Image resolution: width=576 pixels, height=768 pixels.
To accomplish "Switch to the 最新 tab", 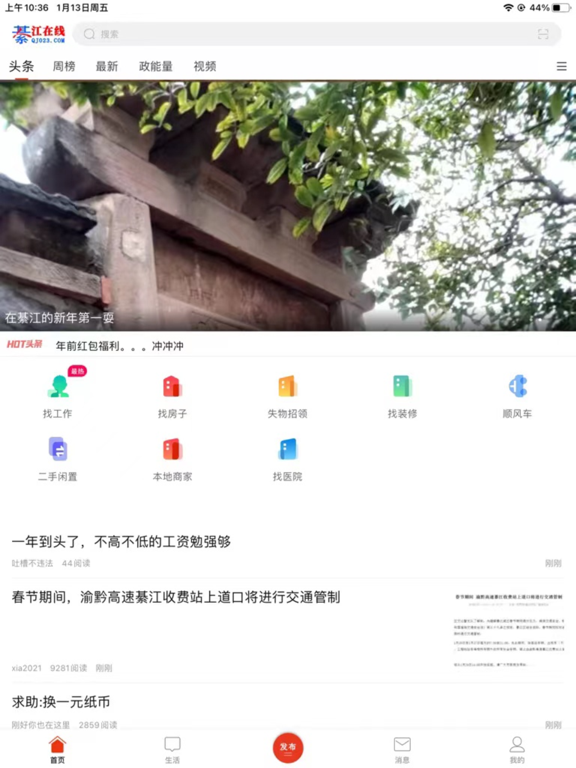I will [x=107, y=67].
